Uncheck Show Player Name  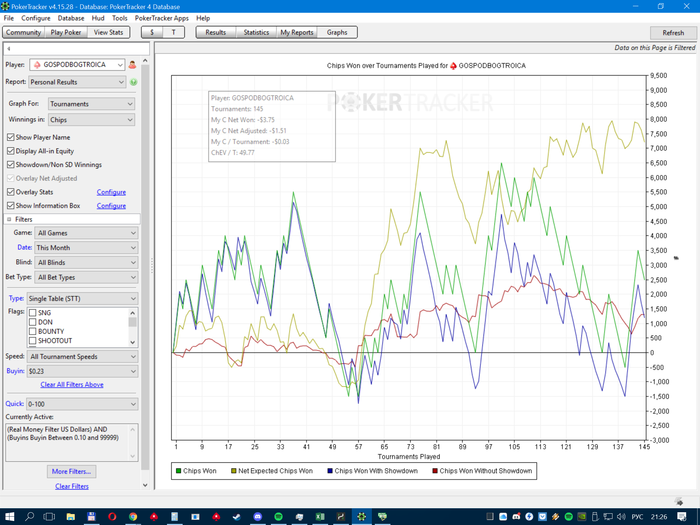coord(11,137)
